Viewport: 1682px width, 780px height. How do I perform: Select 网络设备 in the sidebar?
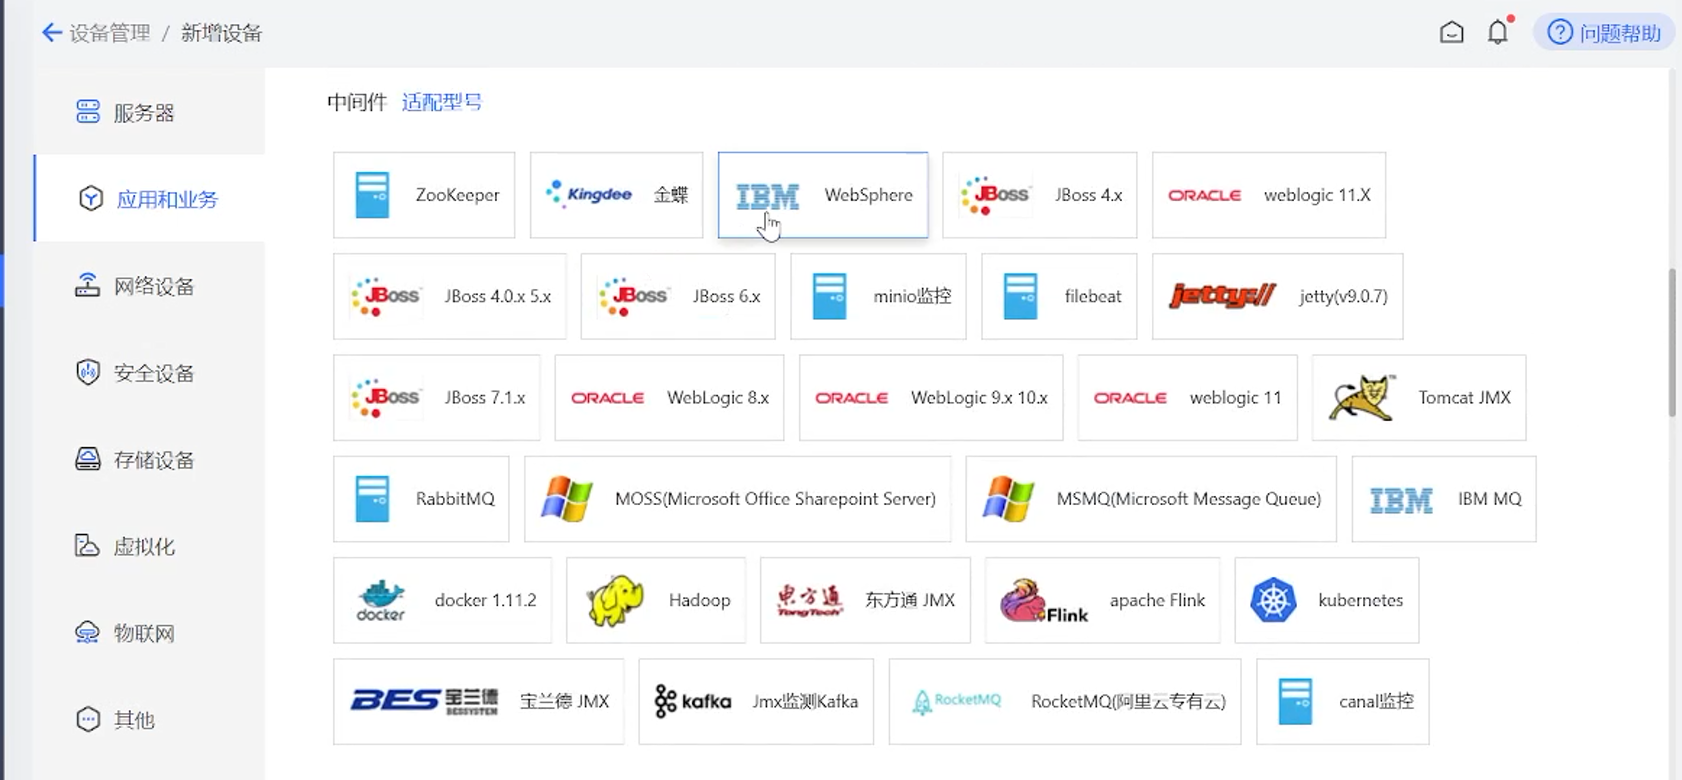(x=150, y=286)
